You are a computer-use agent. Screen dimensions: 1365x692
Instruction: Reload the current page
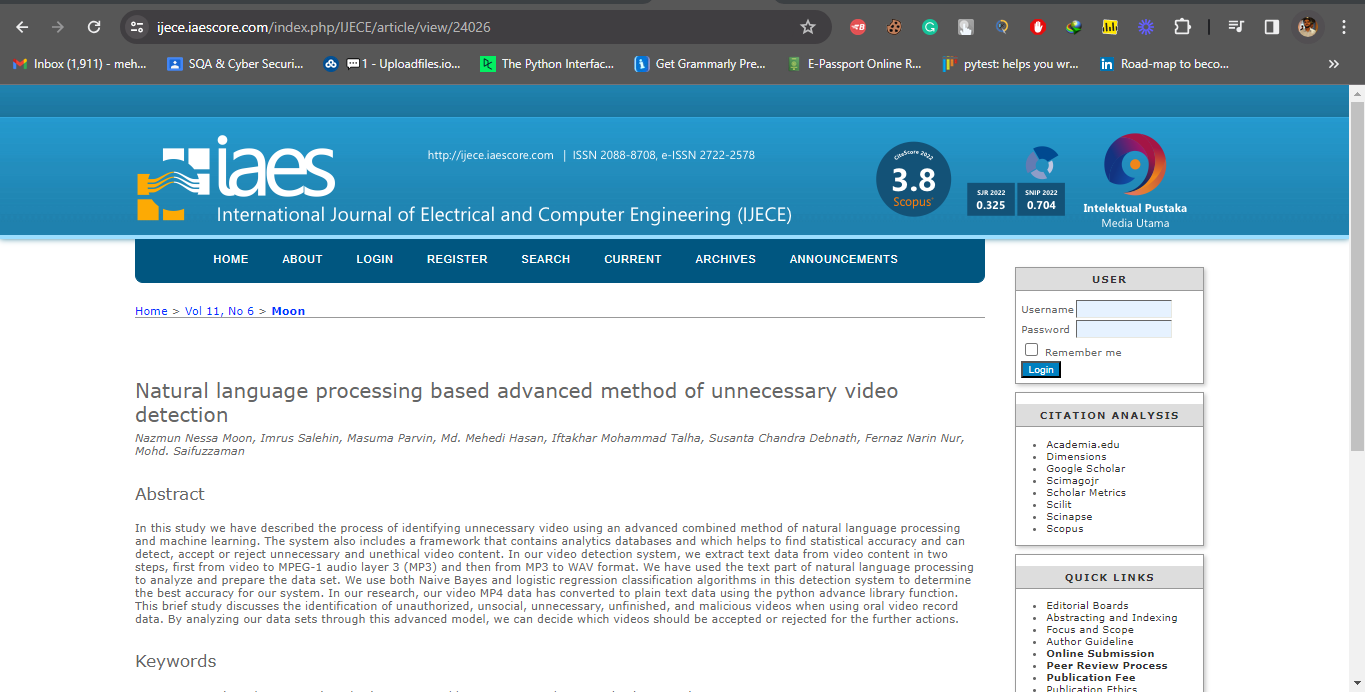click(94, 27)
